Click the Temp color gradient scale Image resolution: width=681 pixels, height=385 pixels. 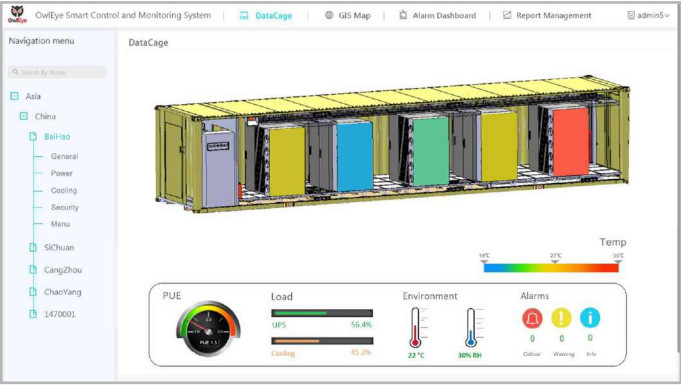551,268
